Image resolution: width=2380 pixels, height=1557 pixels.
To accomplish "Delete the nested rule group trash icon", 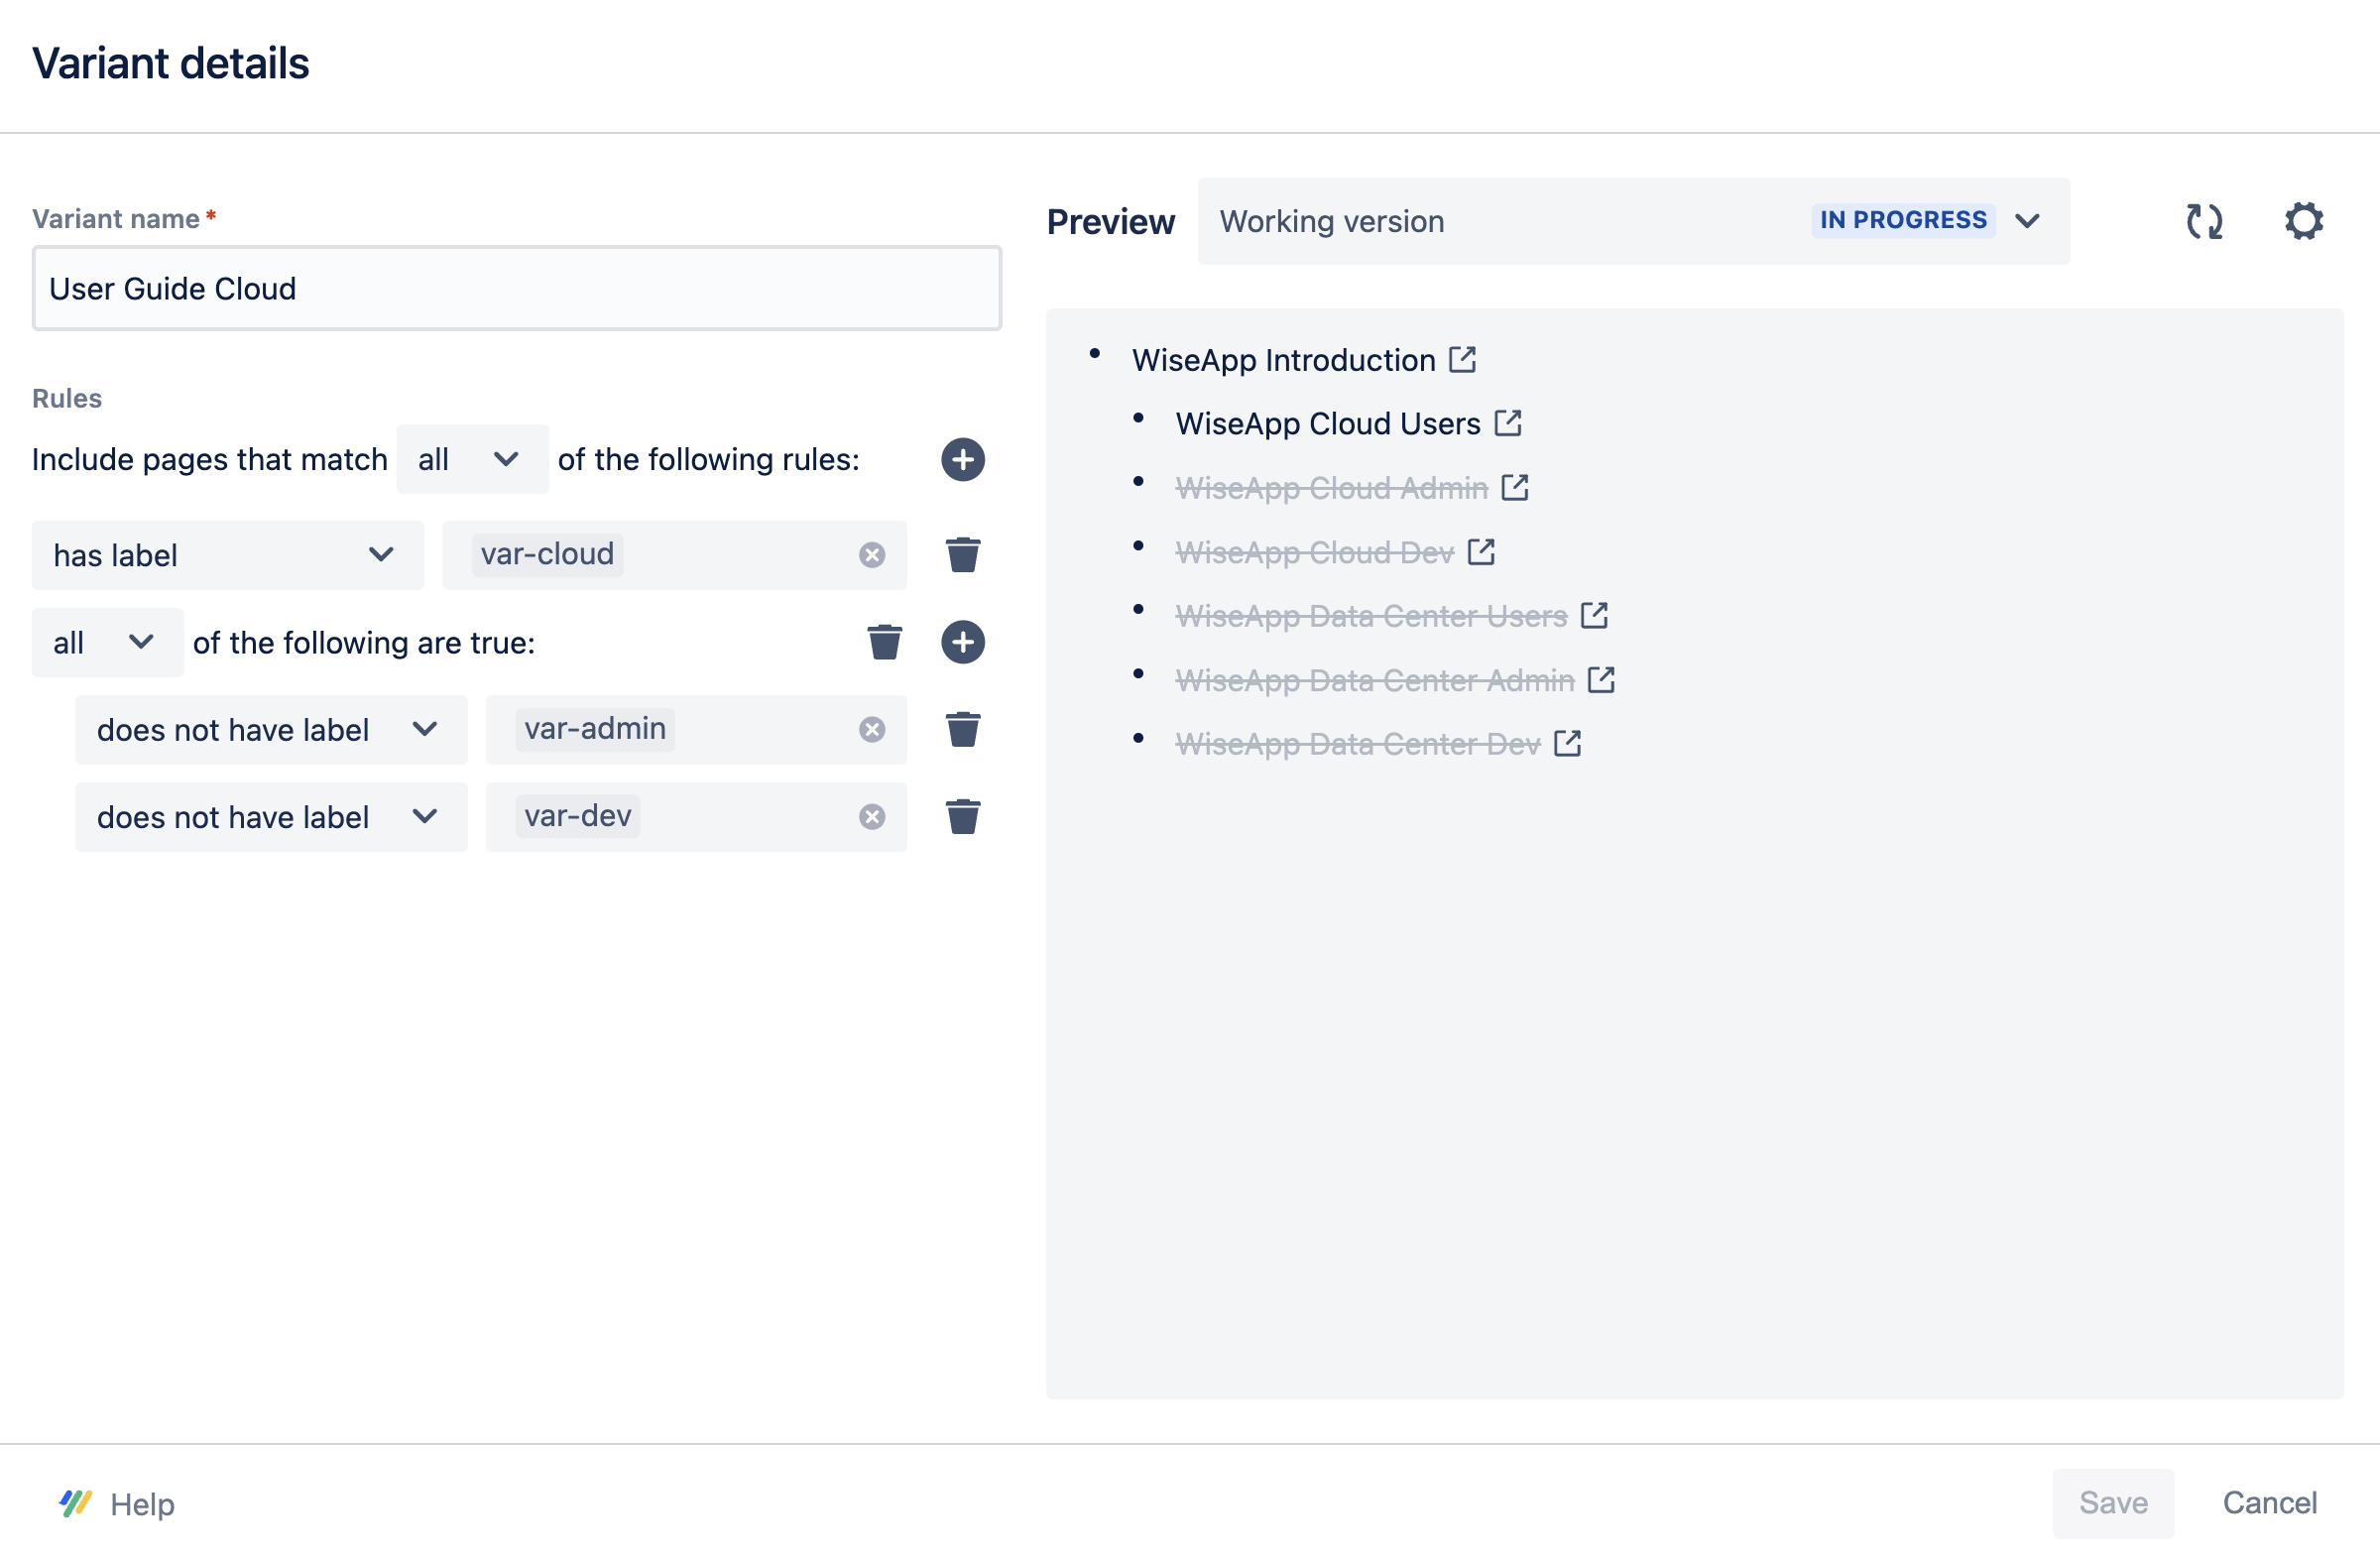I will point(884,642).
